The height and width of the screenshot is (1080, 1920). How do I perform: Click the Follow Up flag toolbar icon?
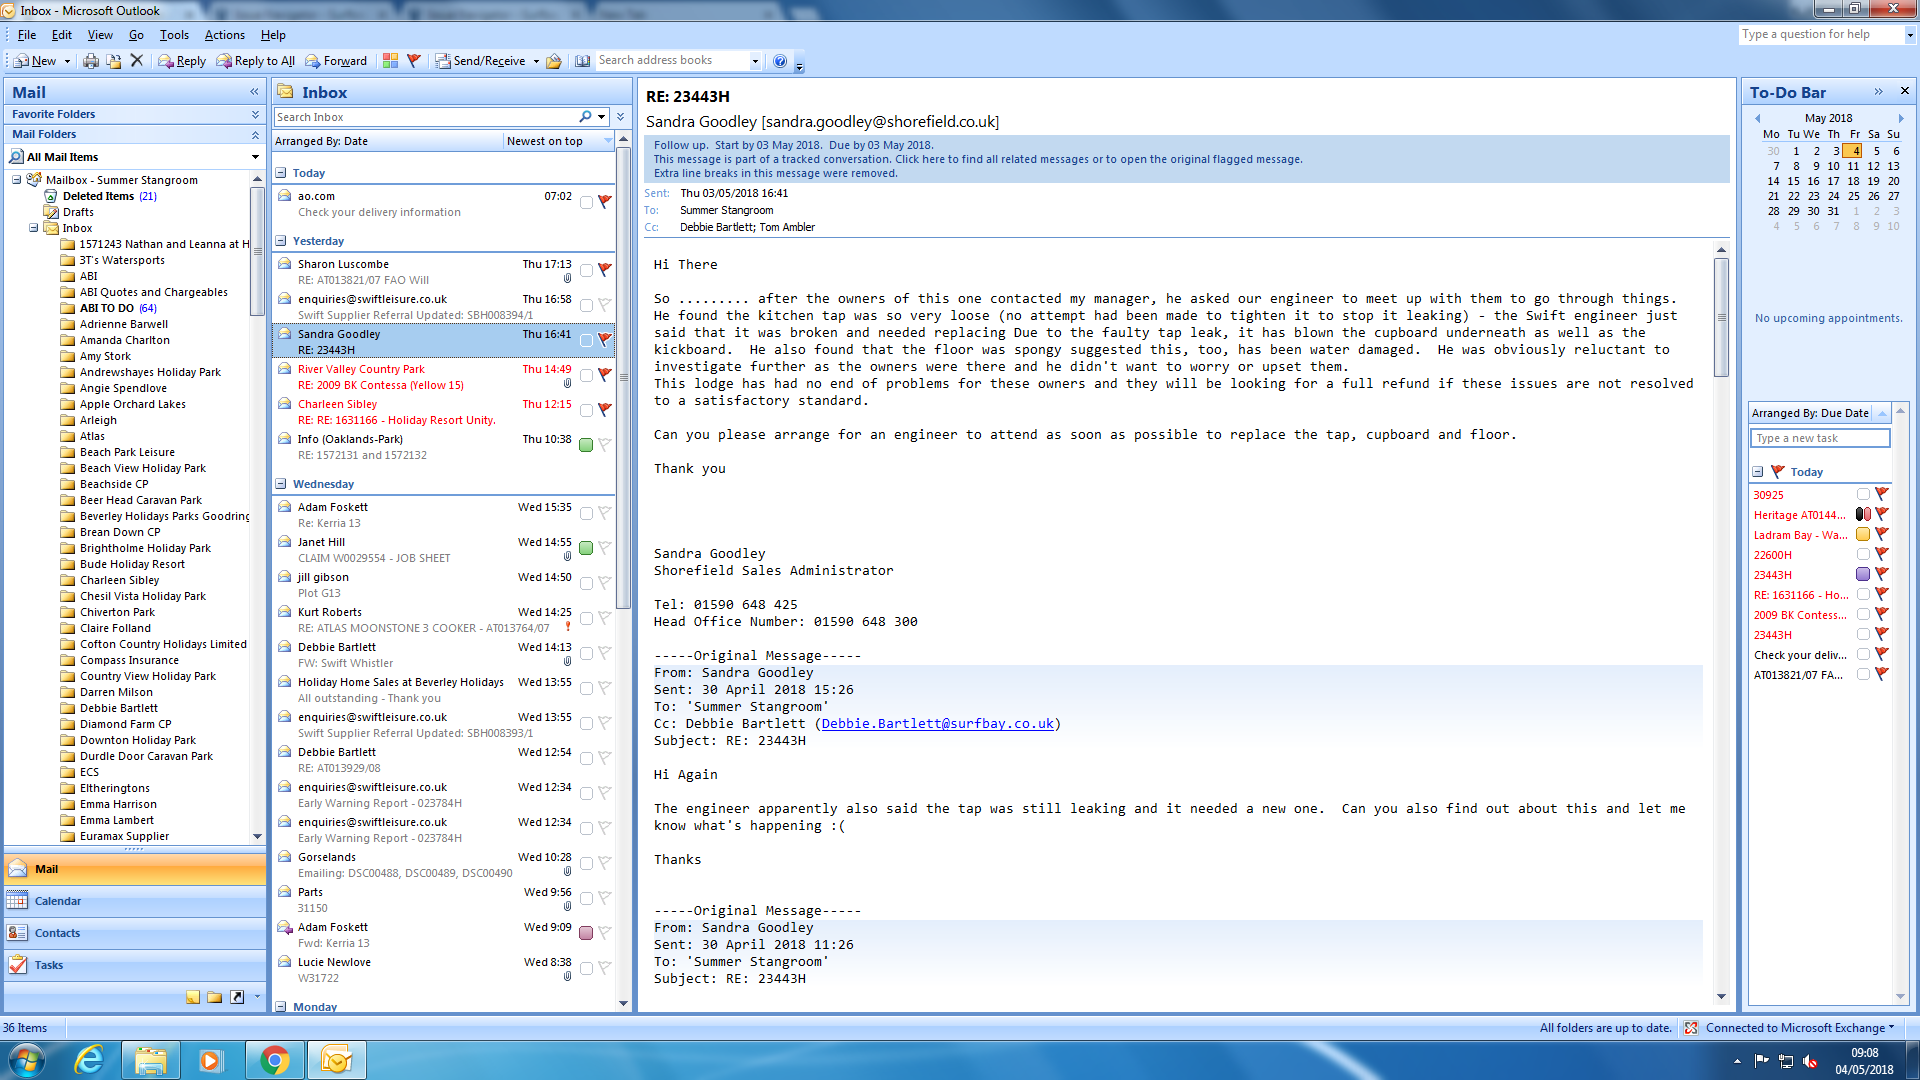pyautogui.click(x=414, y=61)
